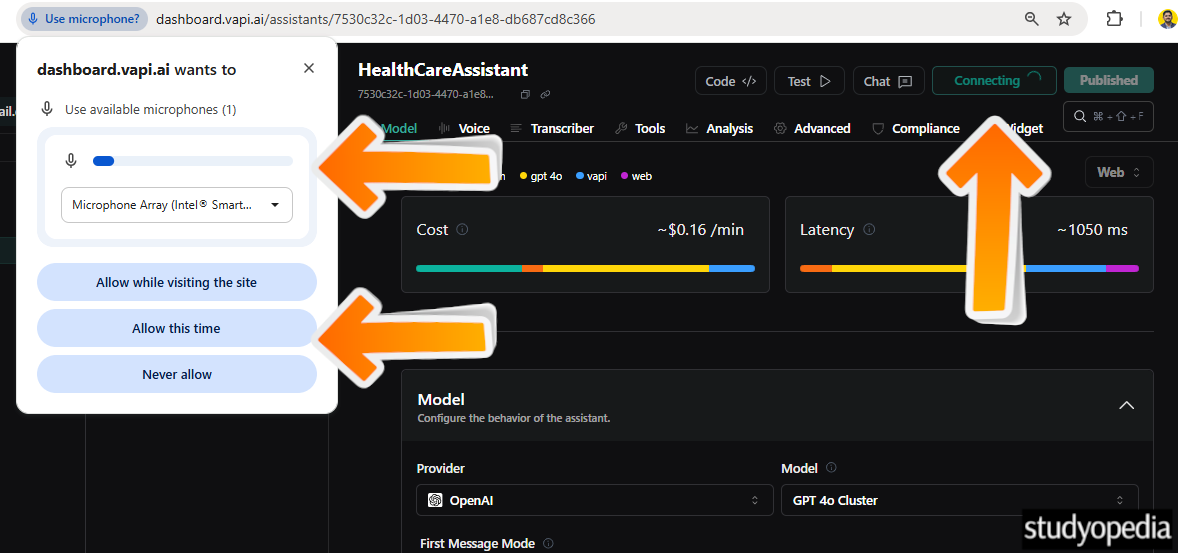Open the Provider OpenAI dropdown
1178x553 pixels.
pos(594,500)
